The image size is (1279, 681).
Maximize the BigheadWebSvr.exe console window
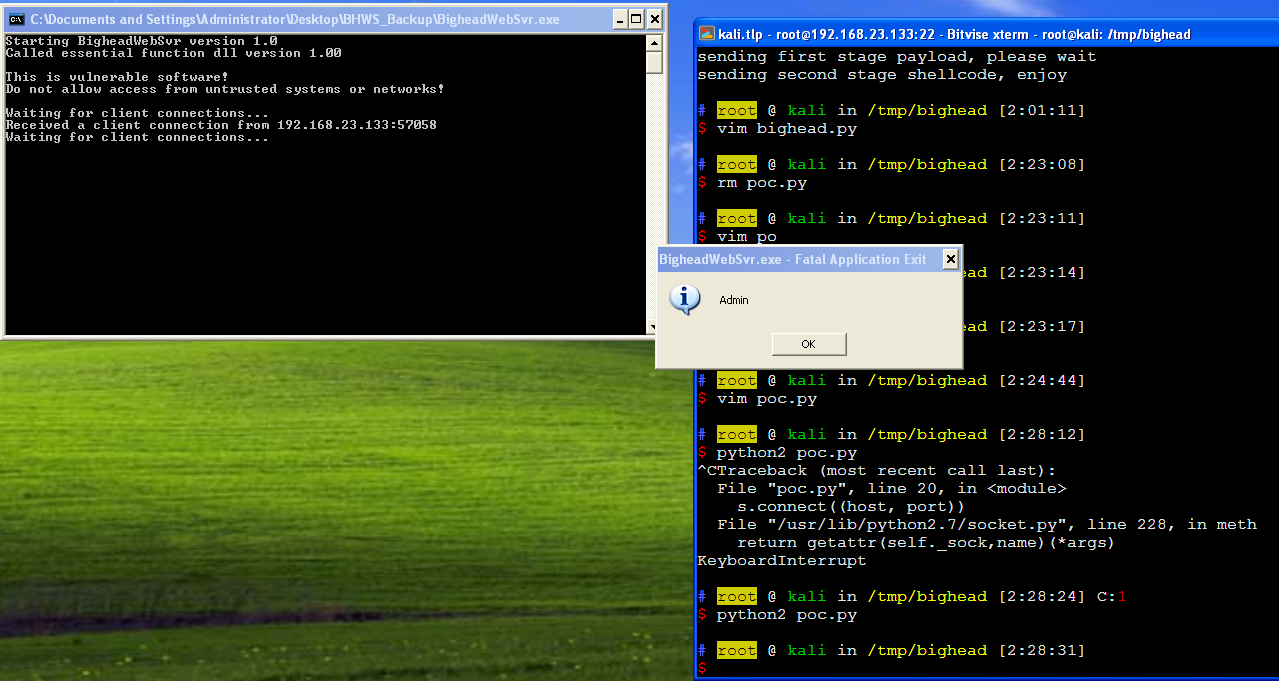coord(635,19)
